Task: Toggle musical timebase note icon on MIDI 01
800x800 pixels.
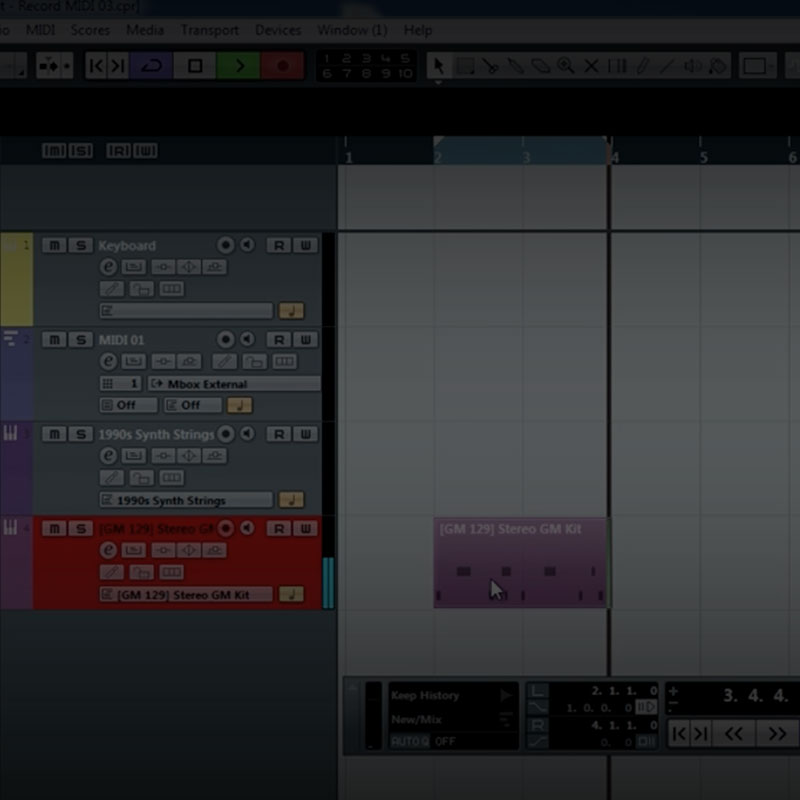Action: tap(239, 405)
